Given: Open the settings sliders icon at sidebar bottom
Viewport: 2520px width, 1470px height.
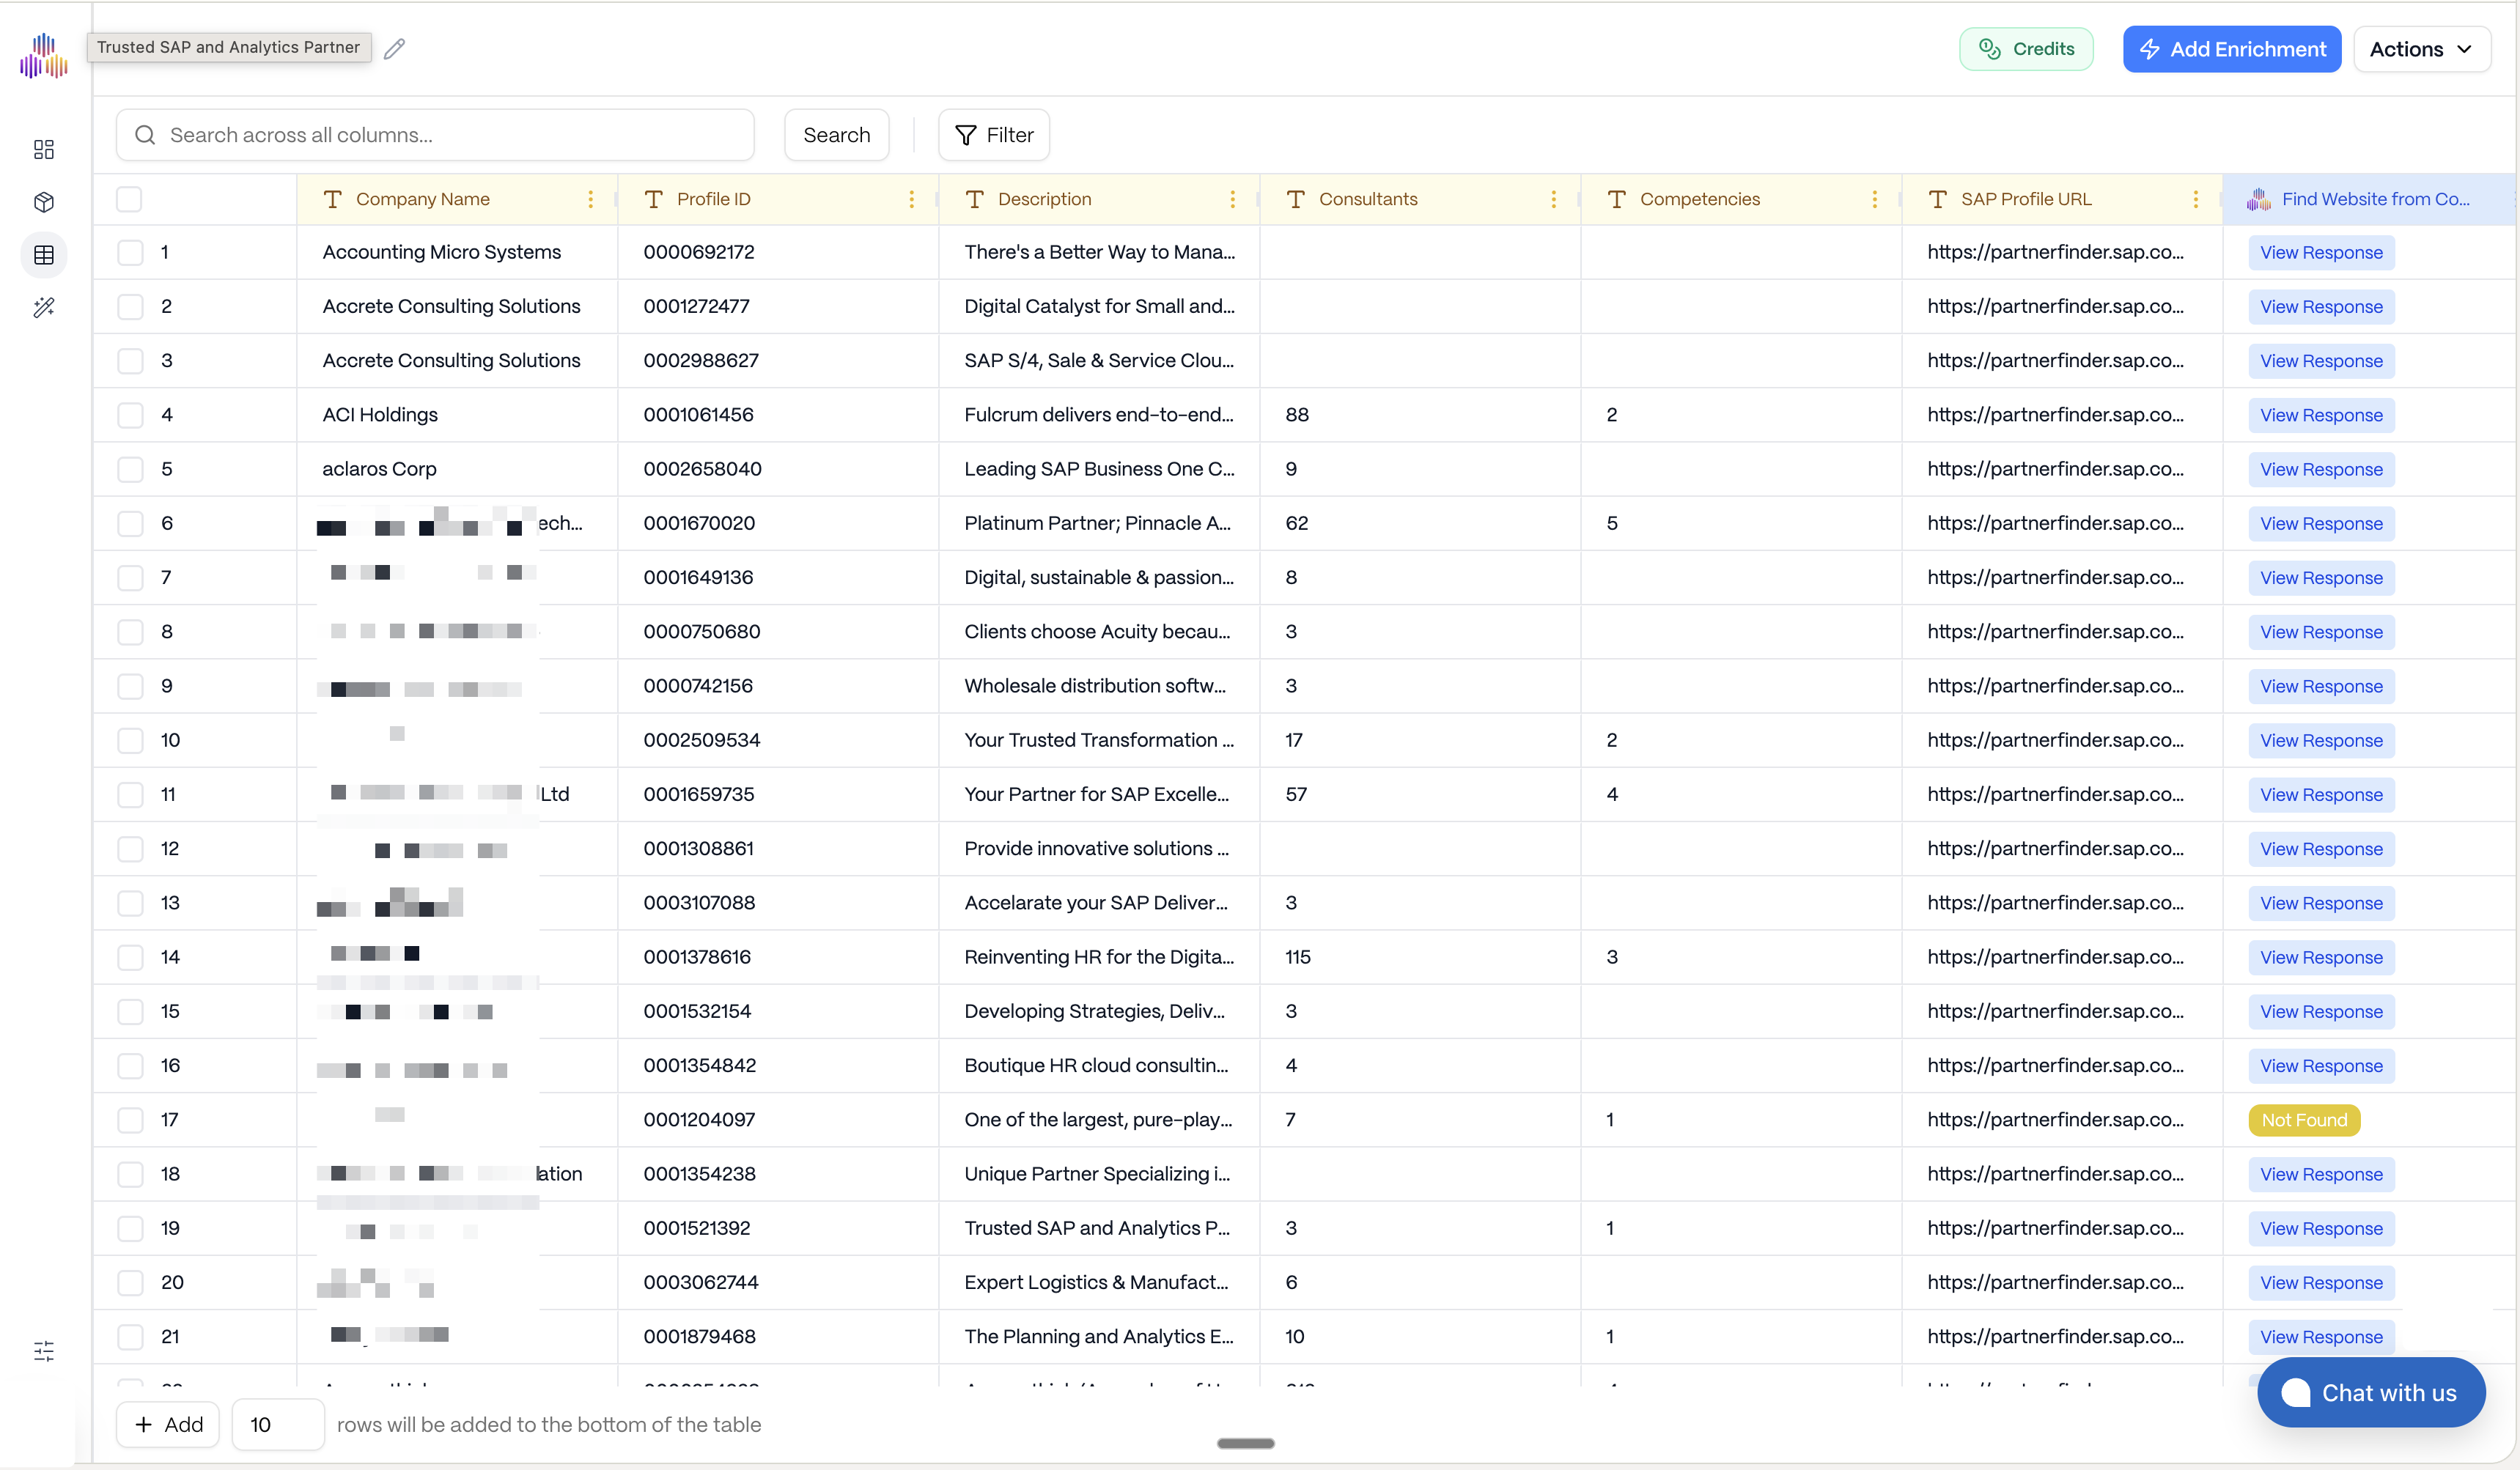Looking at the screenshot, I should (43, 1351).
